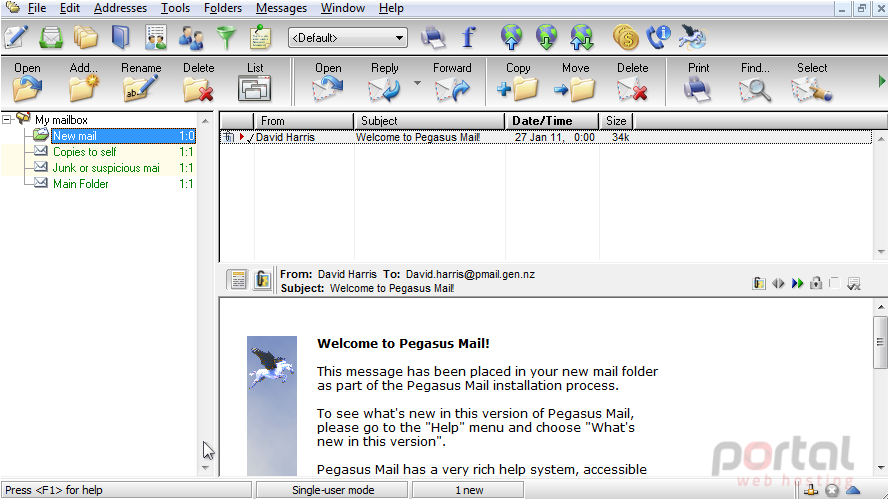Open the Messages menu
This screenshot has height=500, width=889.
point(281,8)
